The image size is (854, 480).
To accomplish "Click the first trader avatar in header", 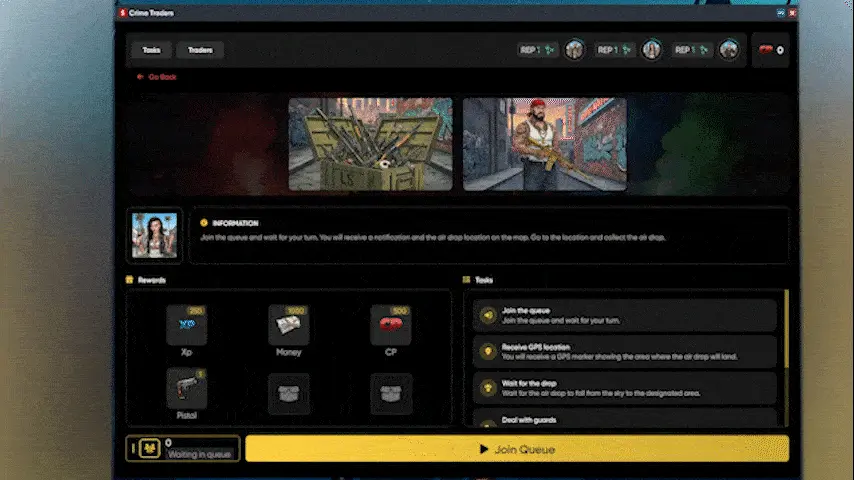I will coord(574,50).
